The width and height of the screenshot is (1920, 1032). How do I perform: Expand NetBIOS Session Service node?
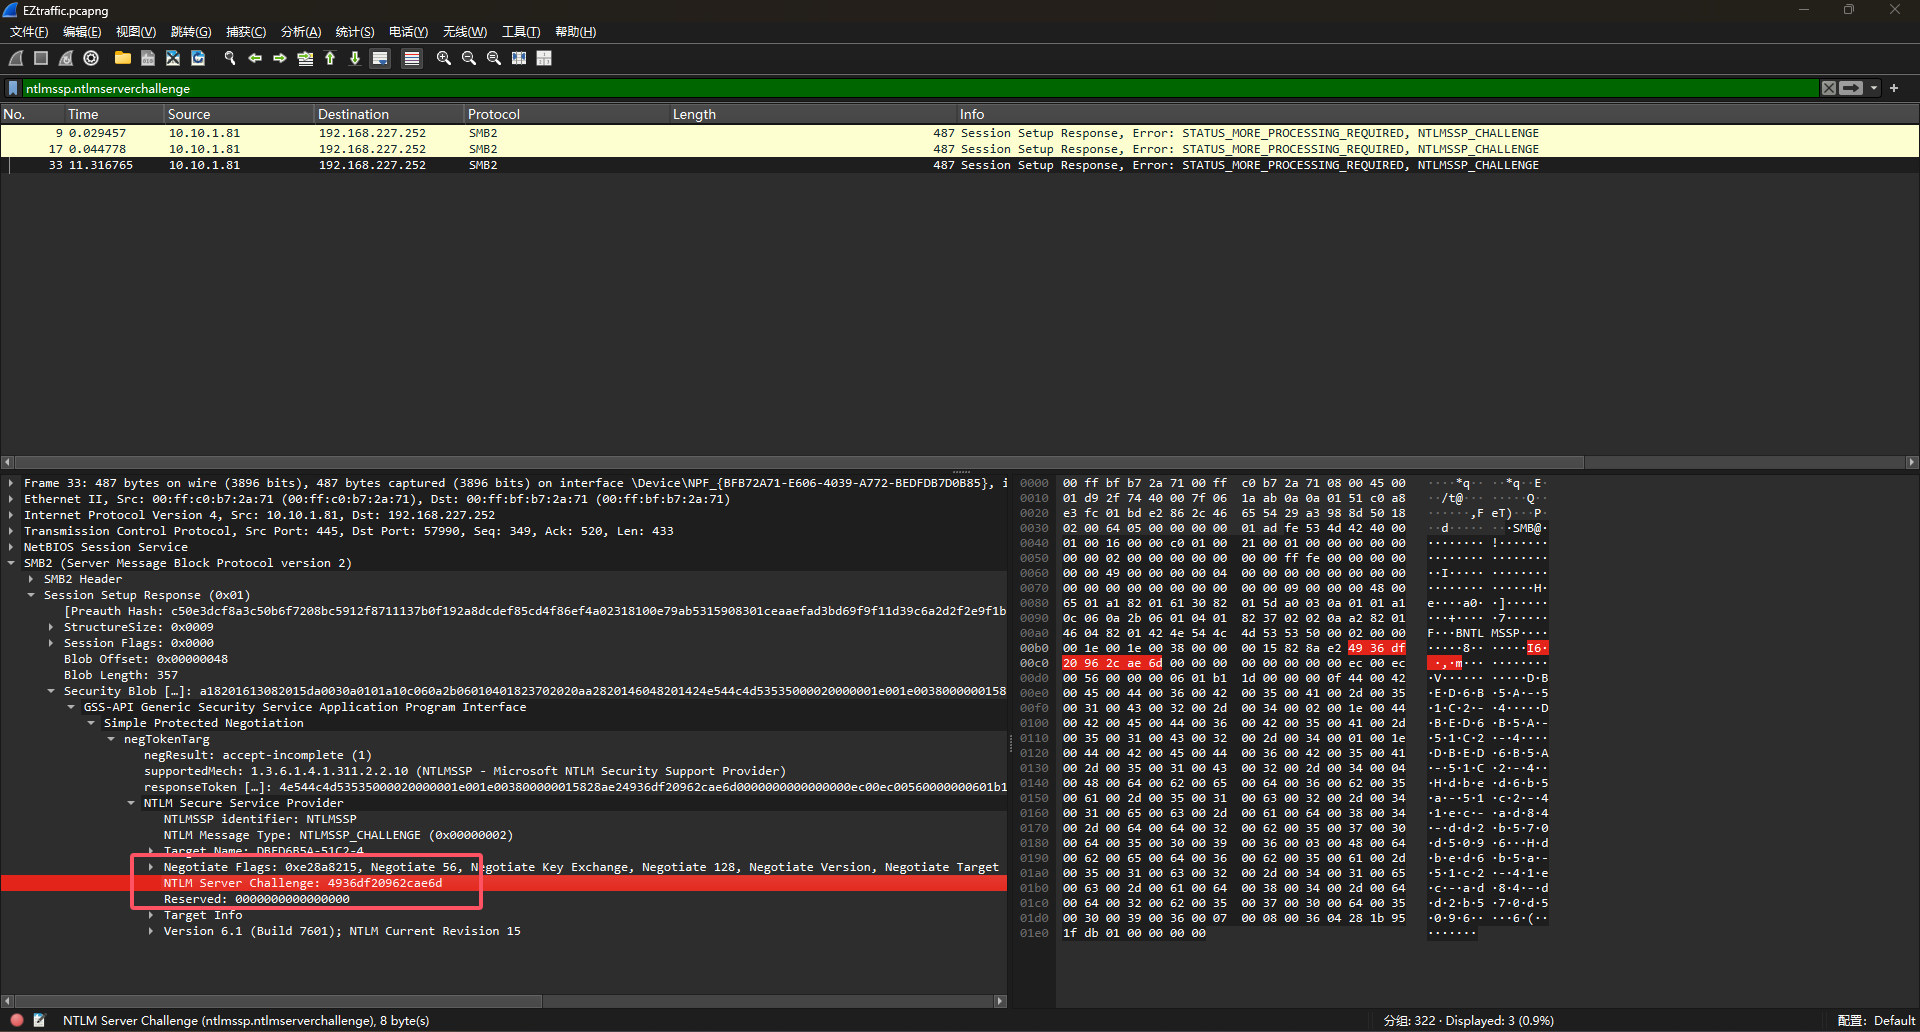pyautogui.click(x=11, y=547)
